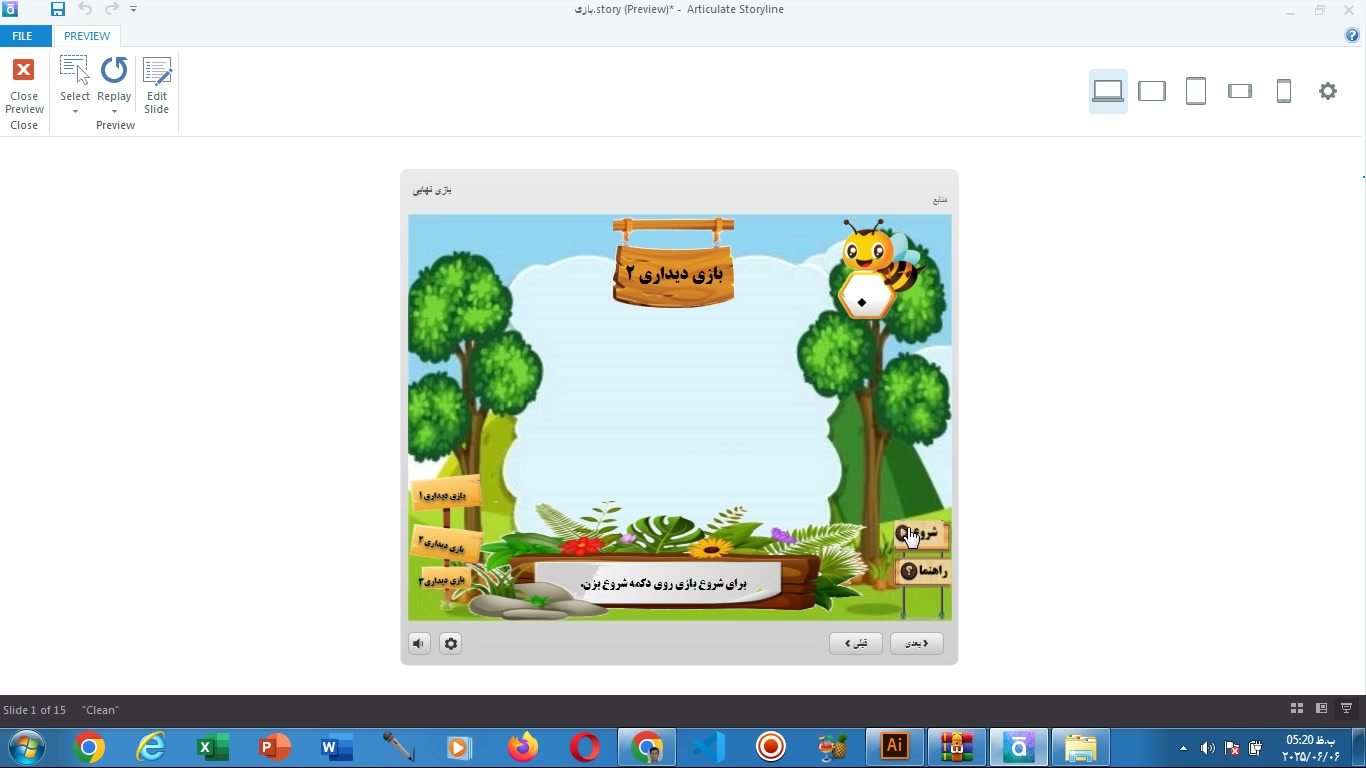Open Google Chrome from the taskbar
This screenshot has height=768, width=1366.
tap(89, 748)
